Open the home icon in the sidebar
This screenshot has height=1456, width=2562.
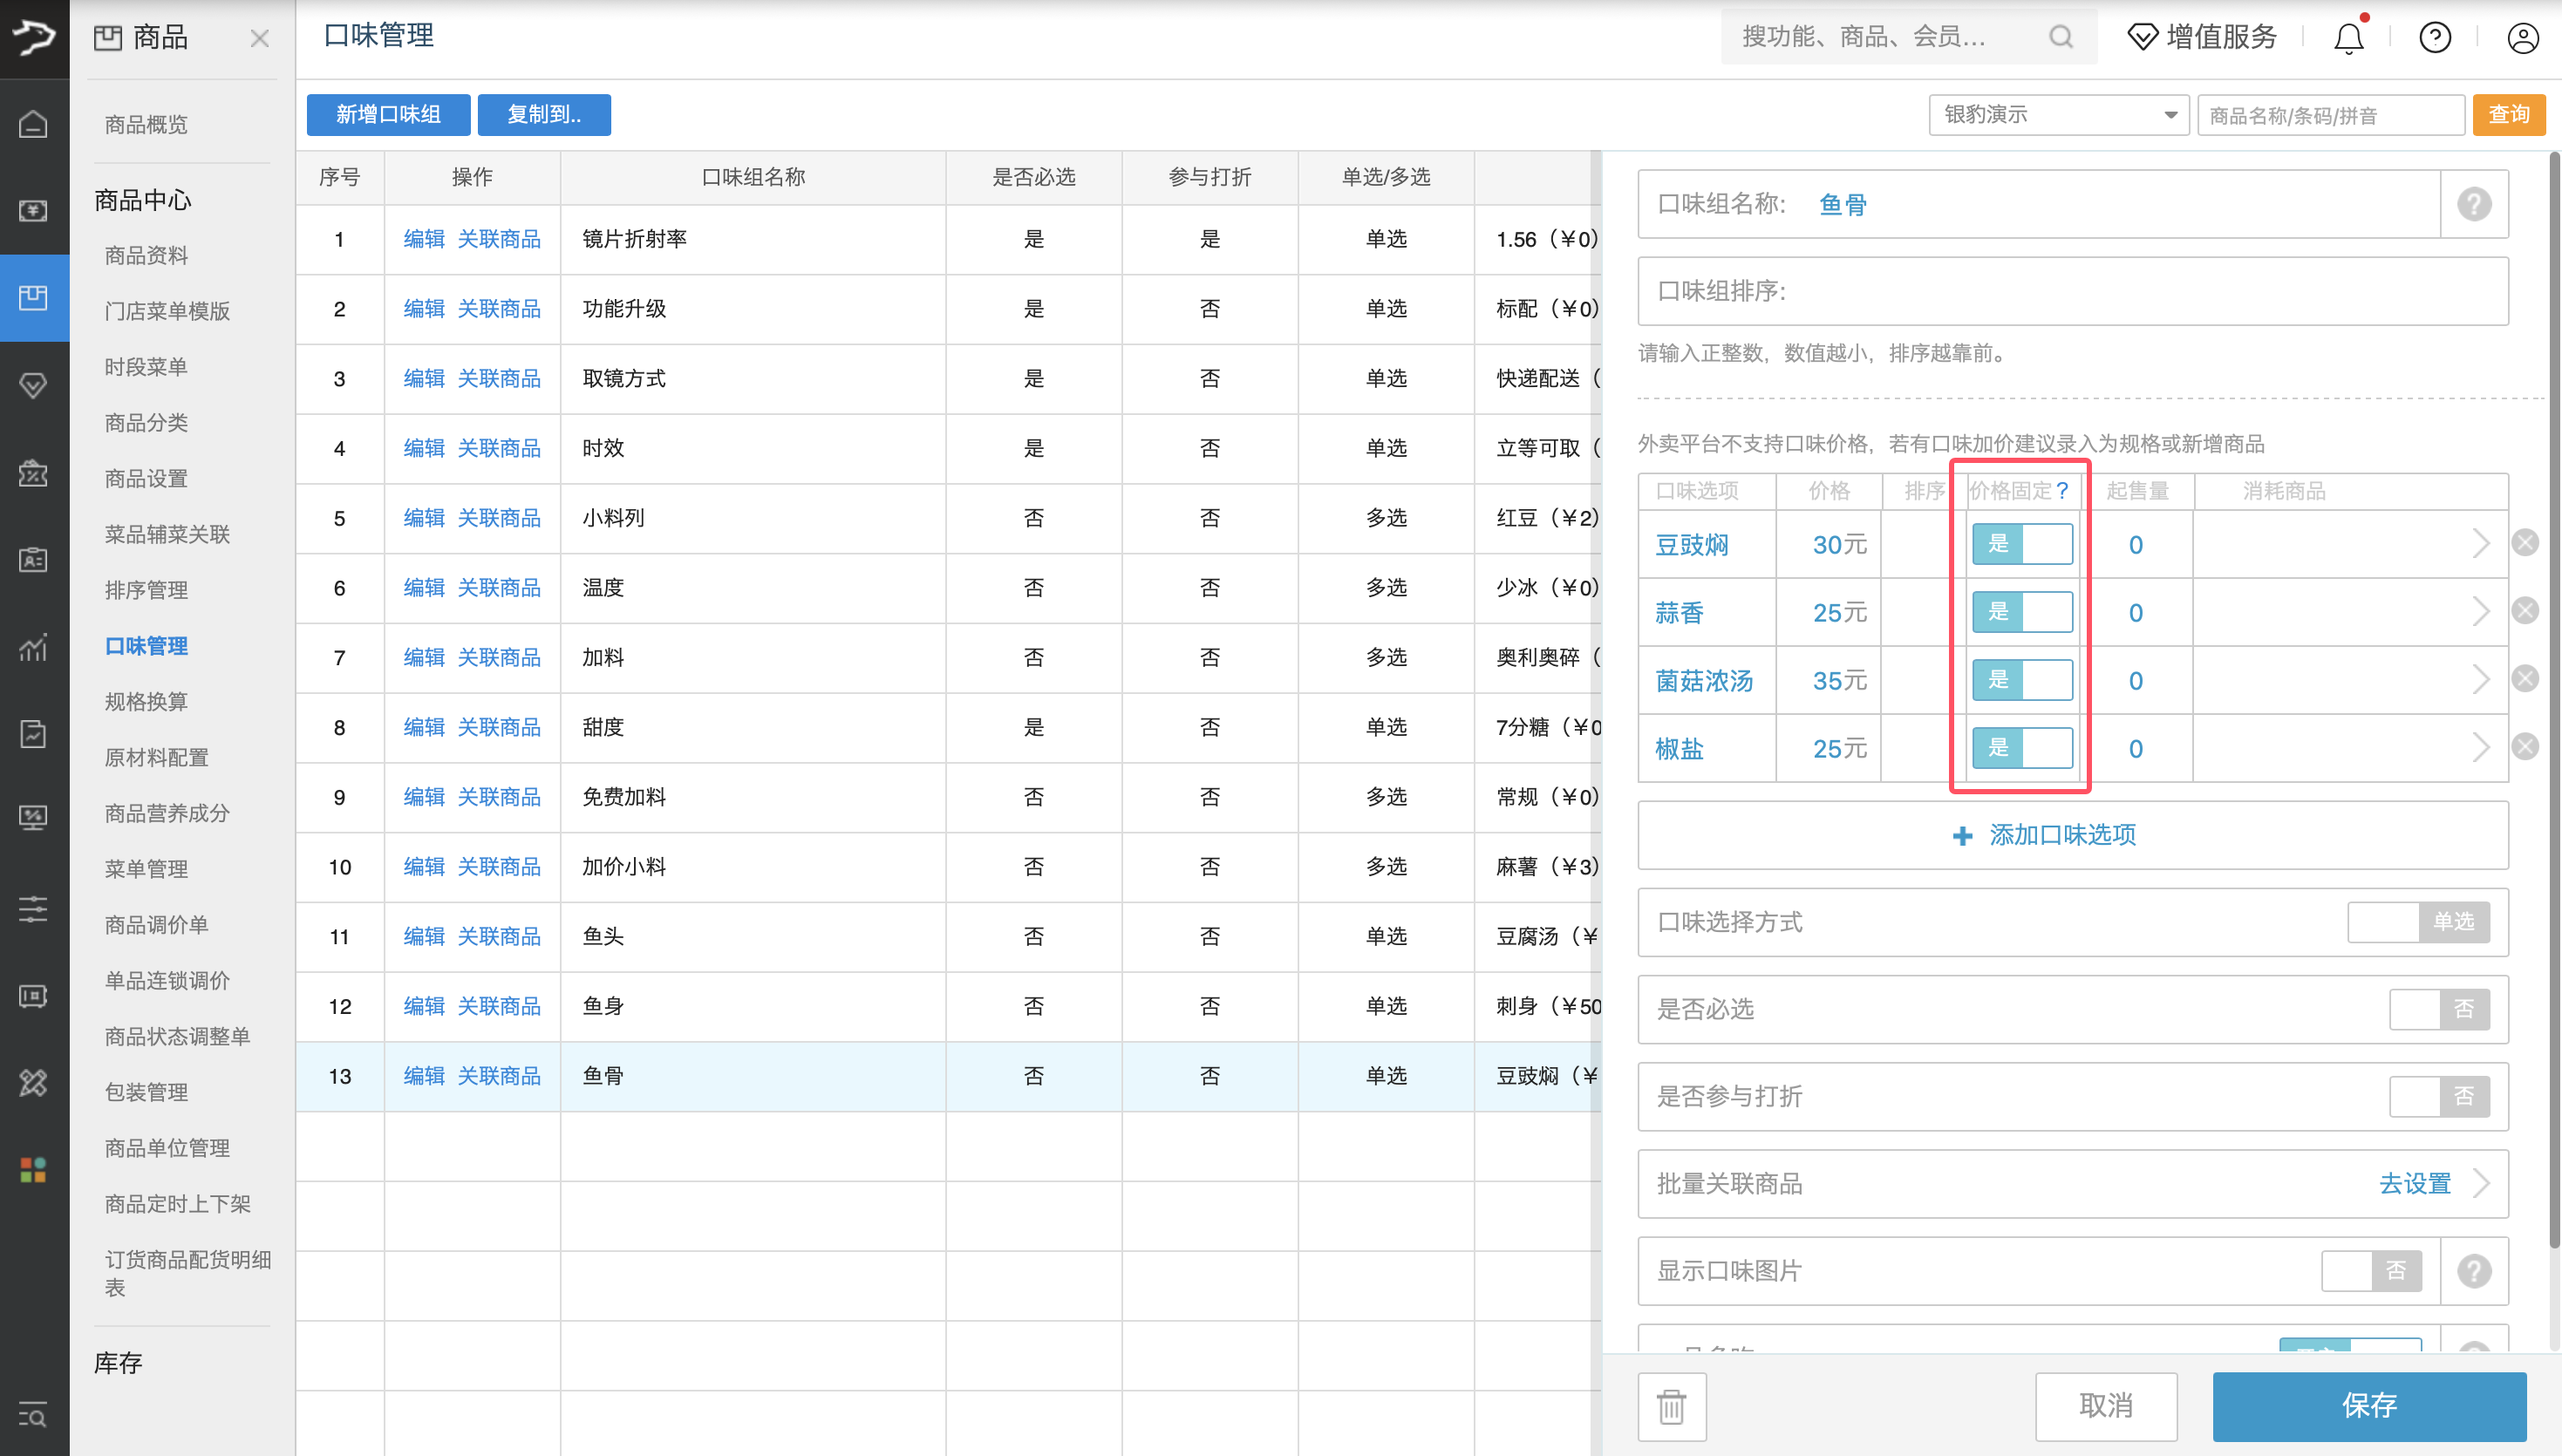(x=33, y=124)
